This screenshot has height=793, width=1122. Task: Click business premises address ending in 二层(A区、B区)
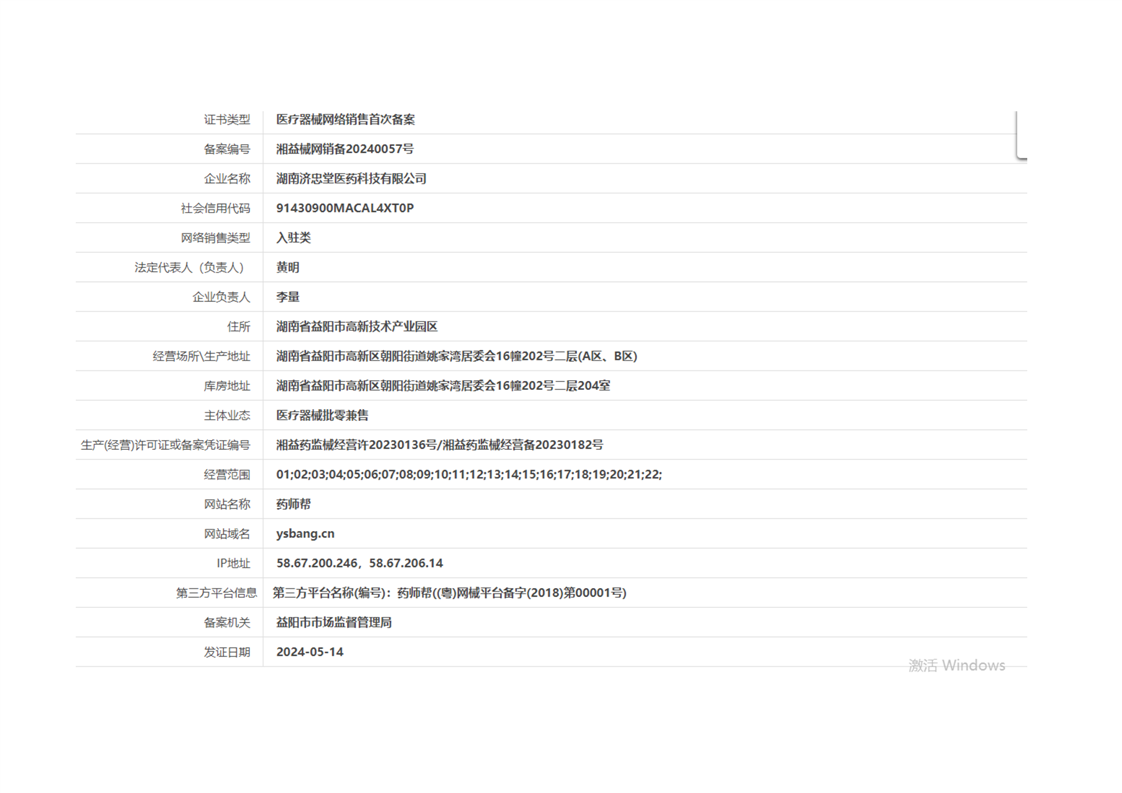(456, 356)
